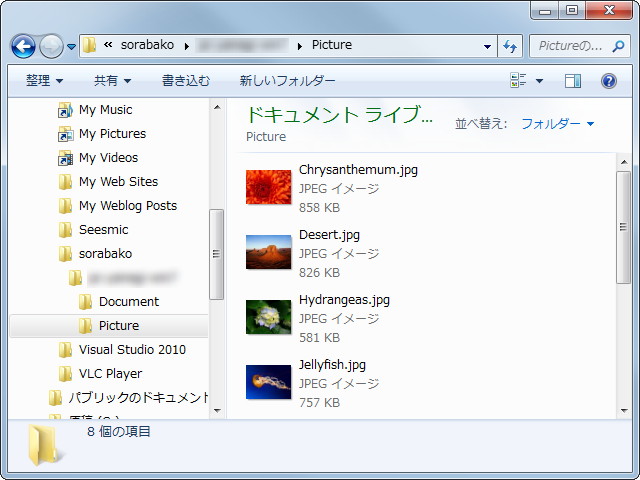This screenshot has width=640, height=480.
Task: Select Seesmic folder in tree
Action: pyautogui.click(x=104, y=230)
